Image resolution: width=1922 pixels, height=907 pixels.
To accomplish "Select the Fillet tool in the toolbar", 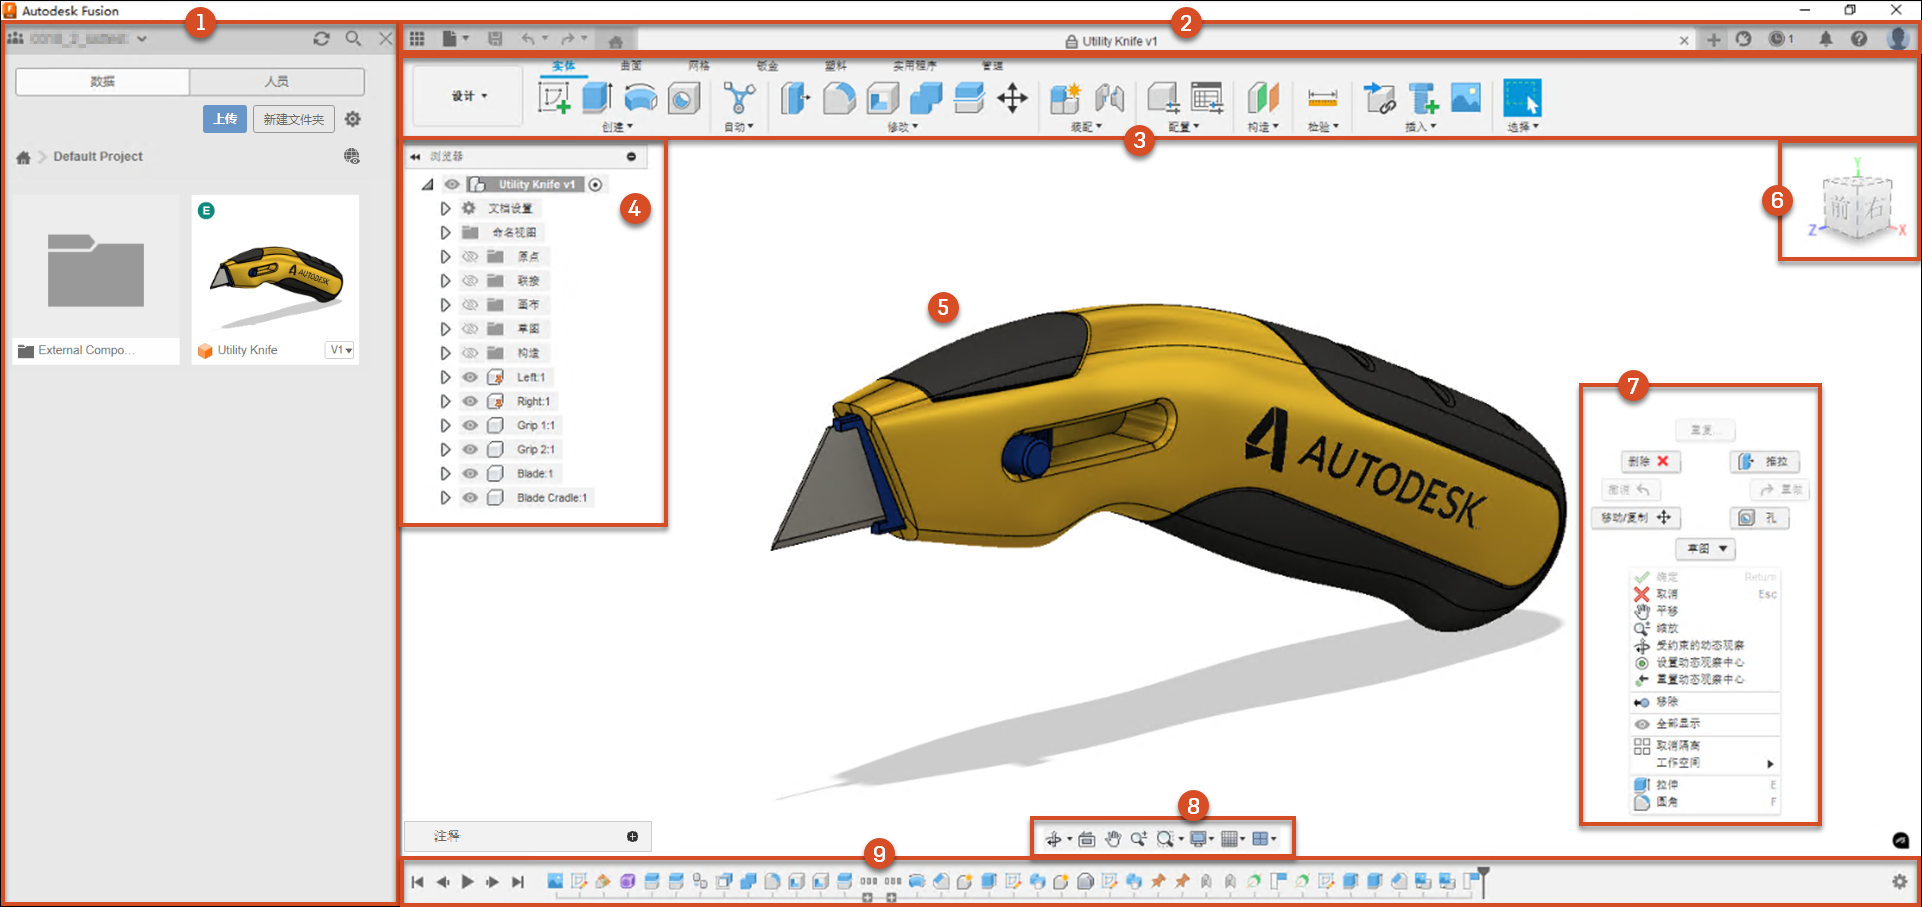I will click(840, 98).
